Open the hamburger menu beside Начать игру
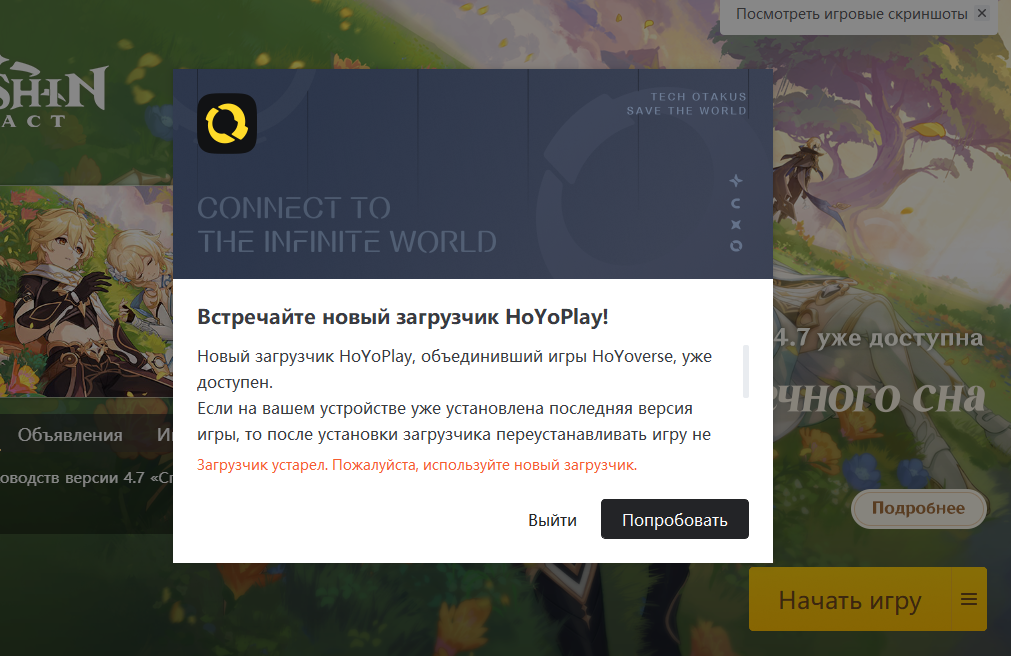 tap(969, 600)
